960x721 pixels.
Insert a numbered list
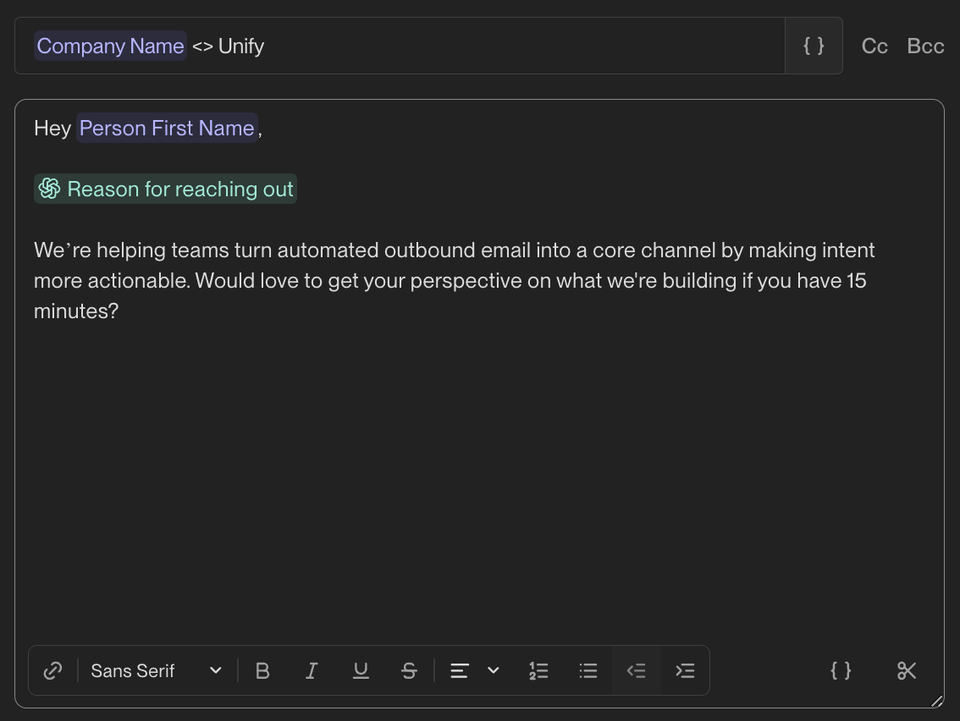[x=539, y=671]
